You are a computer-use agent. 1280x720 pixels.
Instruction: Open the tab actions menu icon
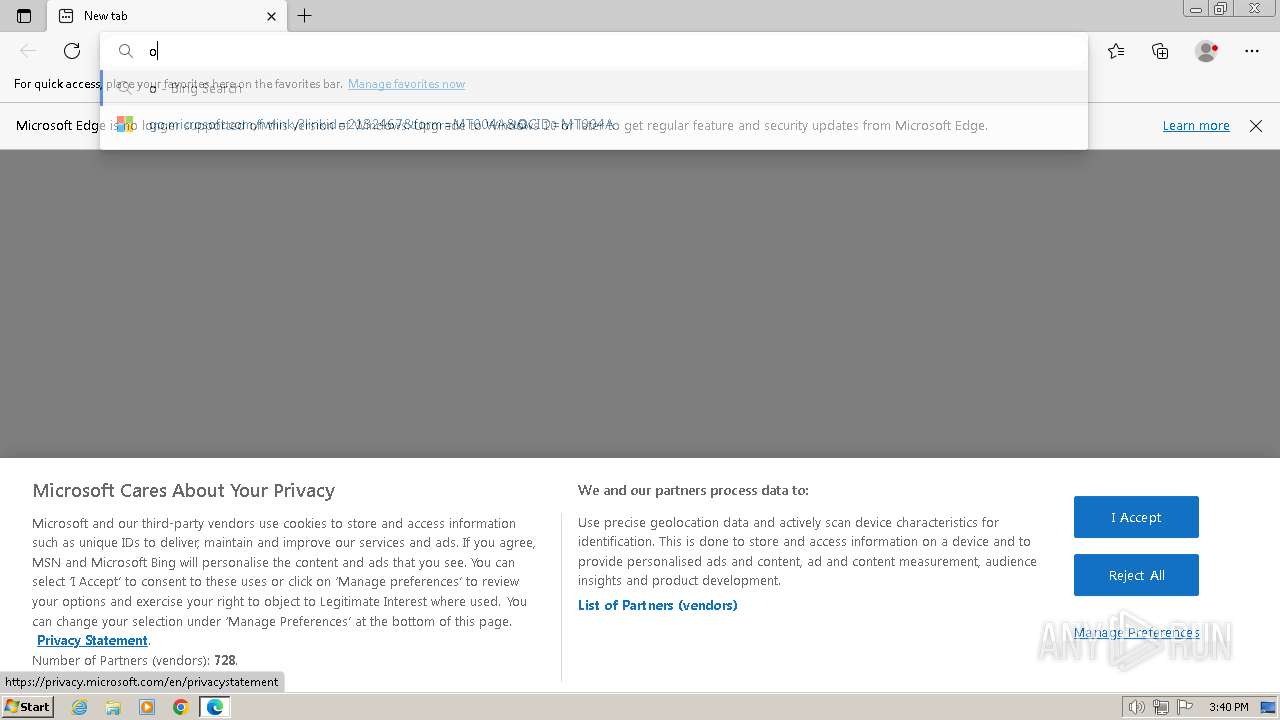24,16
